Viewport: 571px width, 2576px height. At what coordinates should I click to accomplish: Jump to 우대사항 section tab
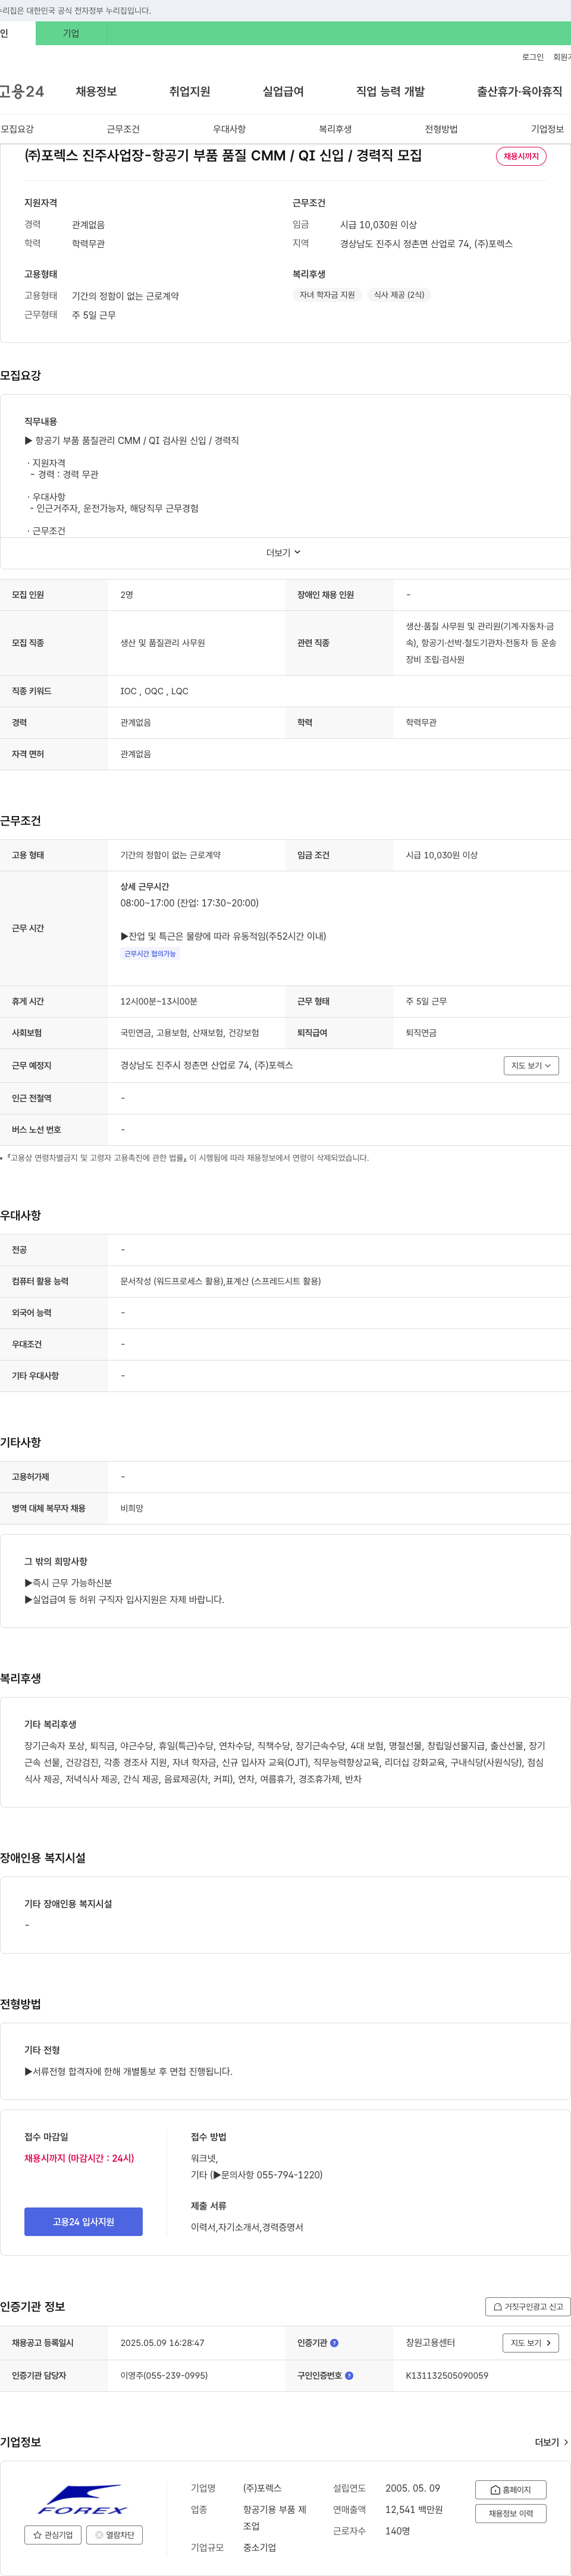coord(229,129)
